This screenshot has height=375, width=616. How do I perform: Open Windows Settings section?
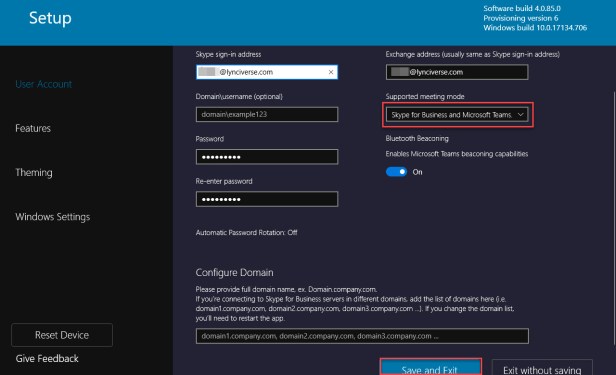click(x=53, y=217)
